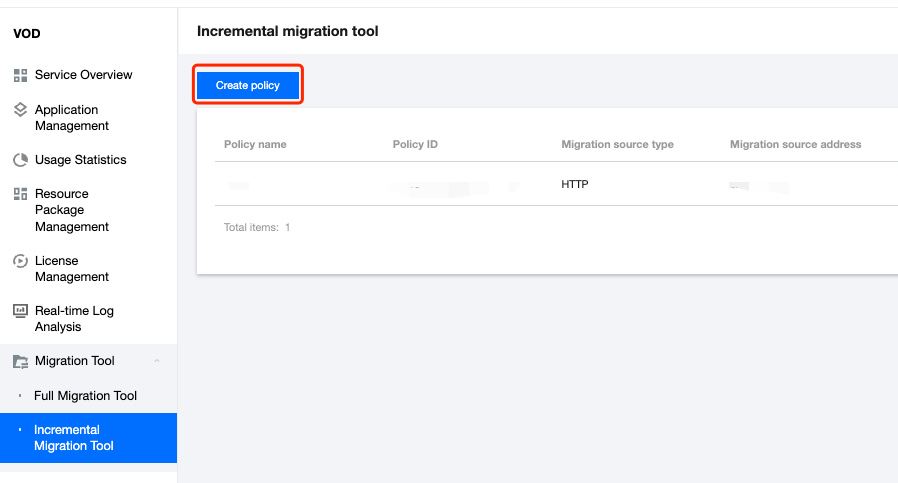Click the Migration source address header
This screenshot has width=898, height=483.
[795, 144]
